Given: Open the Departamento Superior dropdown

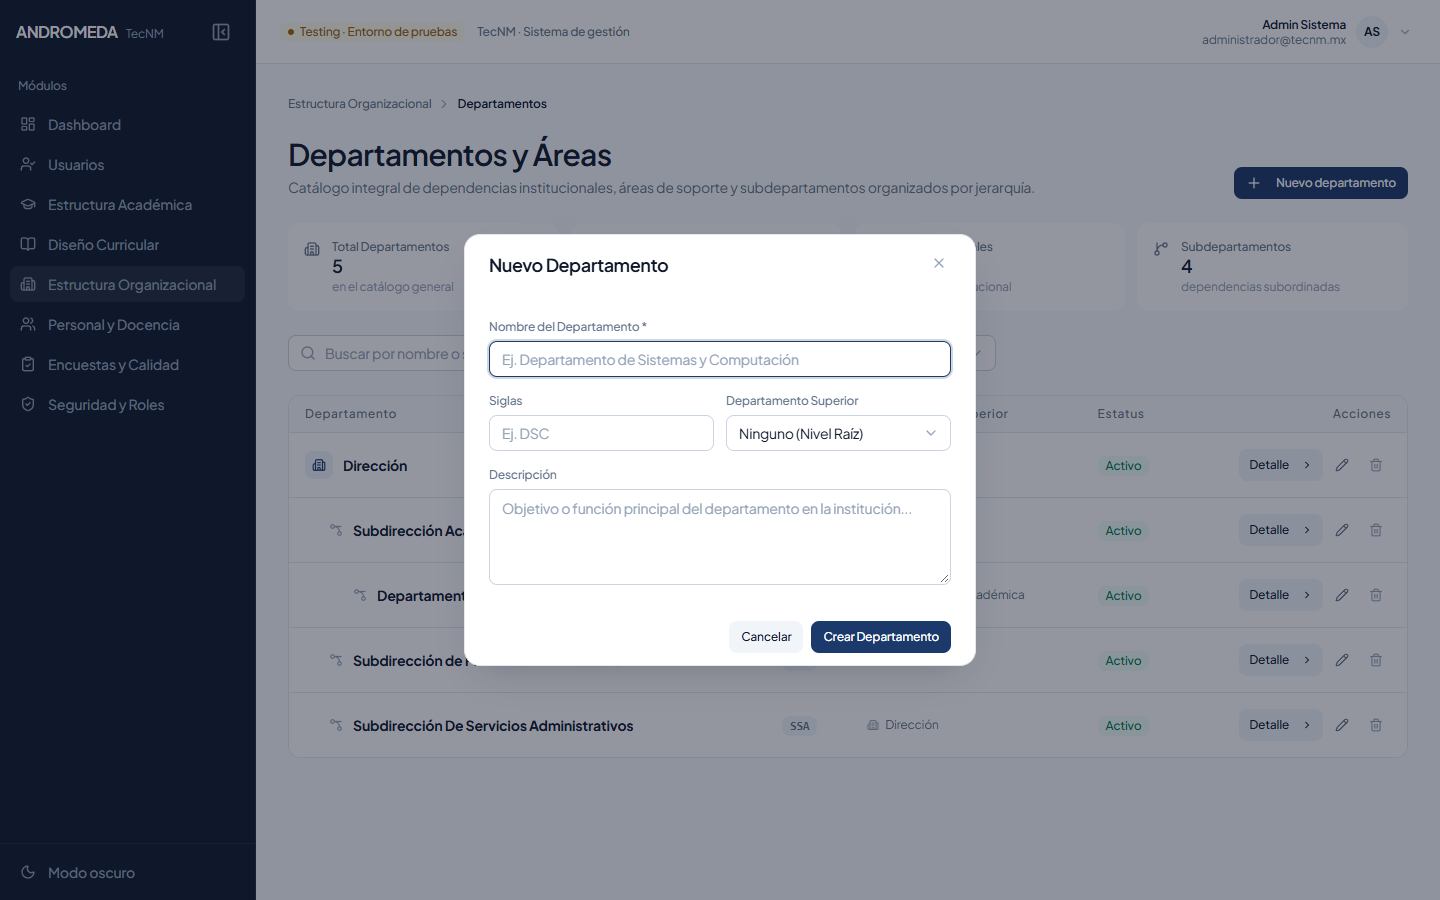Looking at the screenshot, I should (838, 433).
